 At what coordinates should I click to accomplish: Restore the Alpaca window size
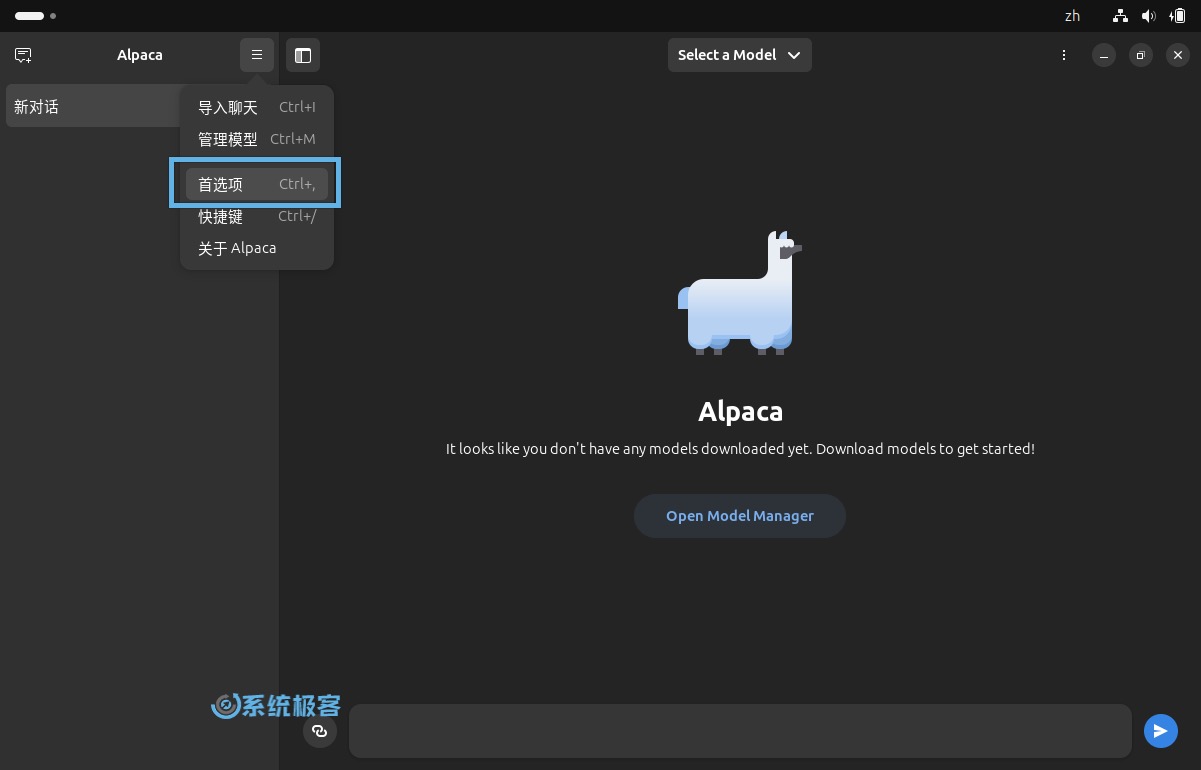click(1141, 55)
